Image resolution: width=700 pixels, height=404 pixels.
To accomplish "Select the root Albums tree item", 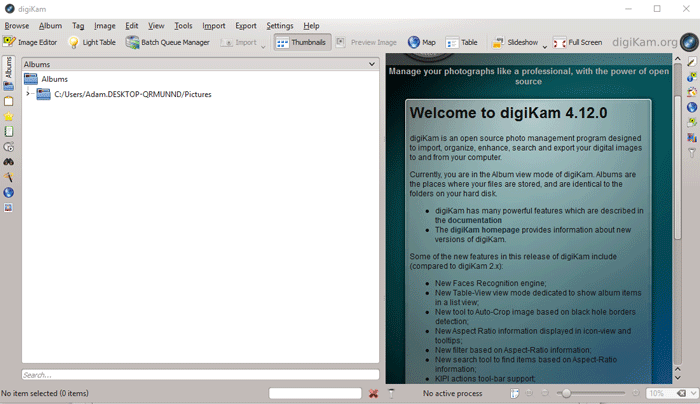I will coord(54,79).
